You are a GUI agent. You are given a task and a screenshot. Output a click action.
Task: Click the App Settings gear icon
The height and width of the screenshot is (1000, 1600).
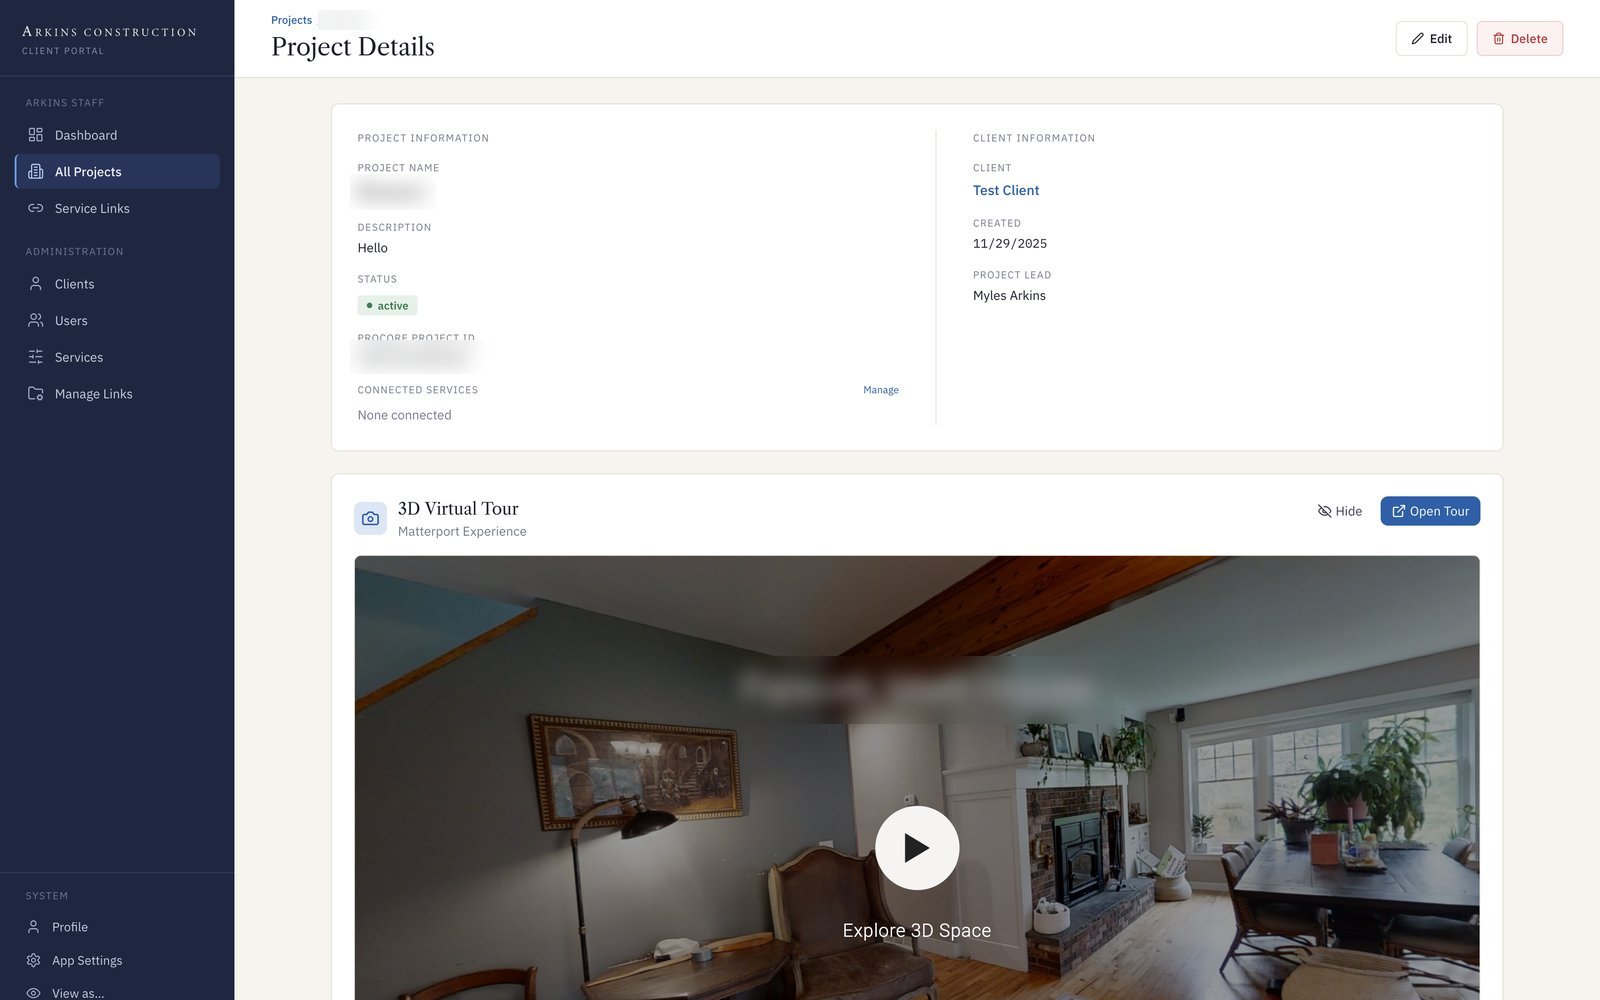(x=33, y=960)
